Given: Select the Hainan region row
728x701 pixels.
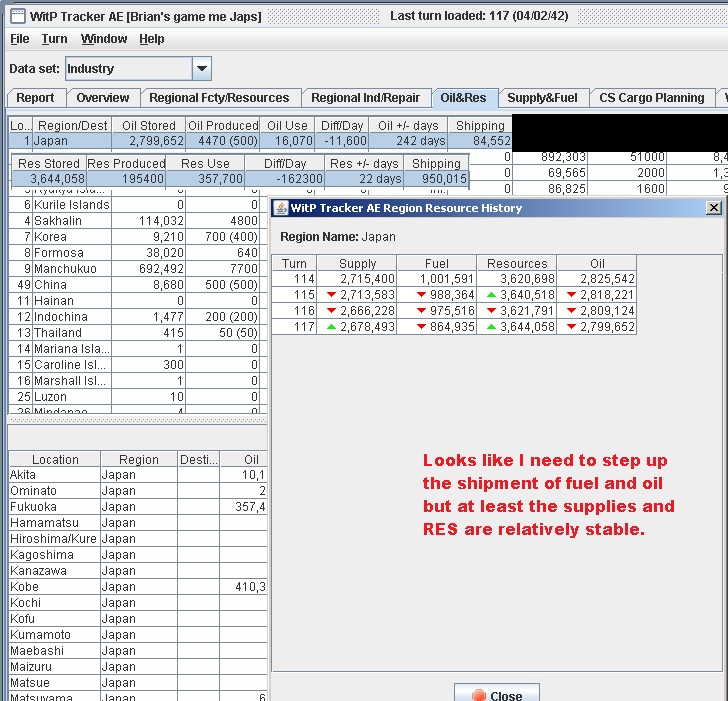Looking at the screenshot, I should pyautogui.click(x=138, y=301).
